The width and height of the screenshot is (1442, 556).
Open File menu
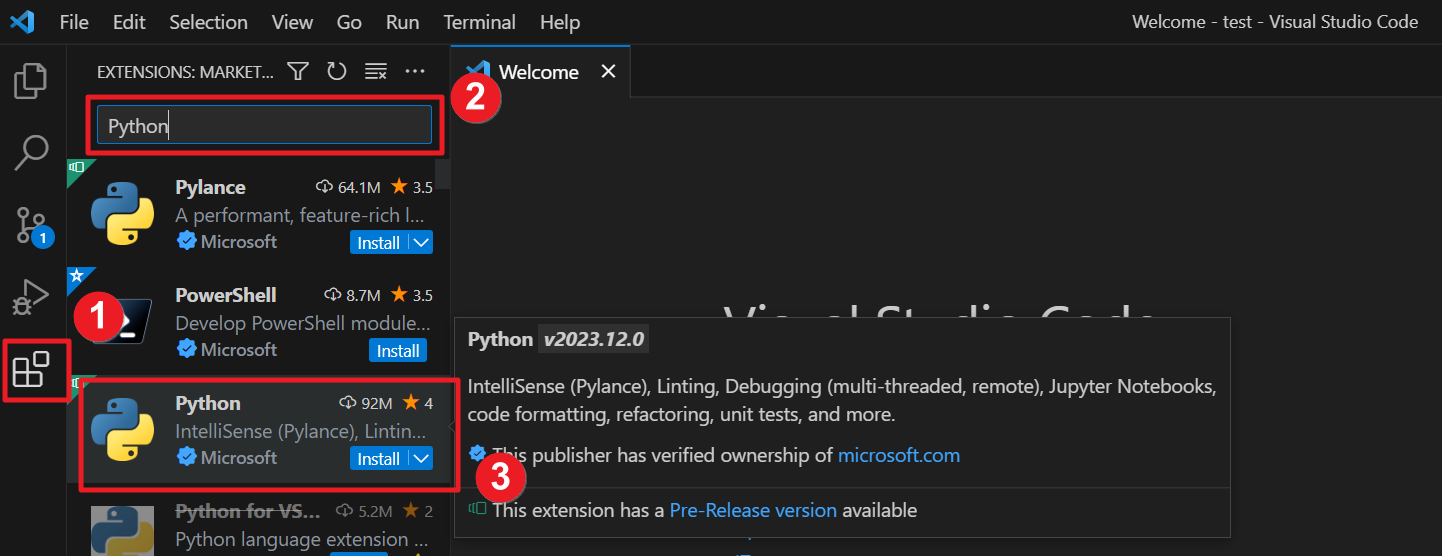click(74, 22)
